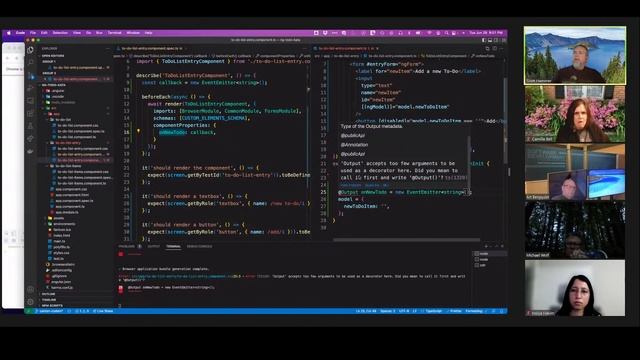
Task: Open the Search view in the activity bar
Action: pyautogui.click(x=31, y=62)
